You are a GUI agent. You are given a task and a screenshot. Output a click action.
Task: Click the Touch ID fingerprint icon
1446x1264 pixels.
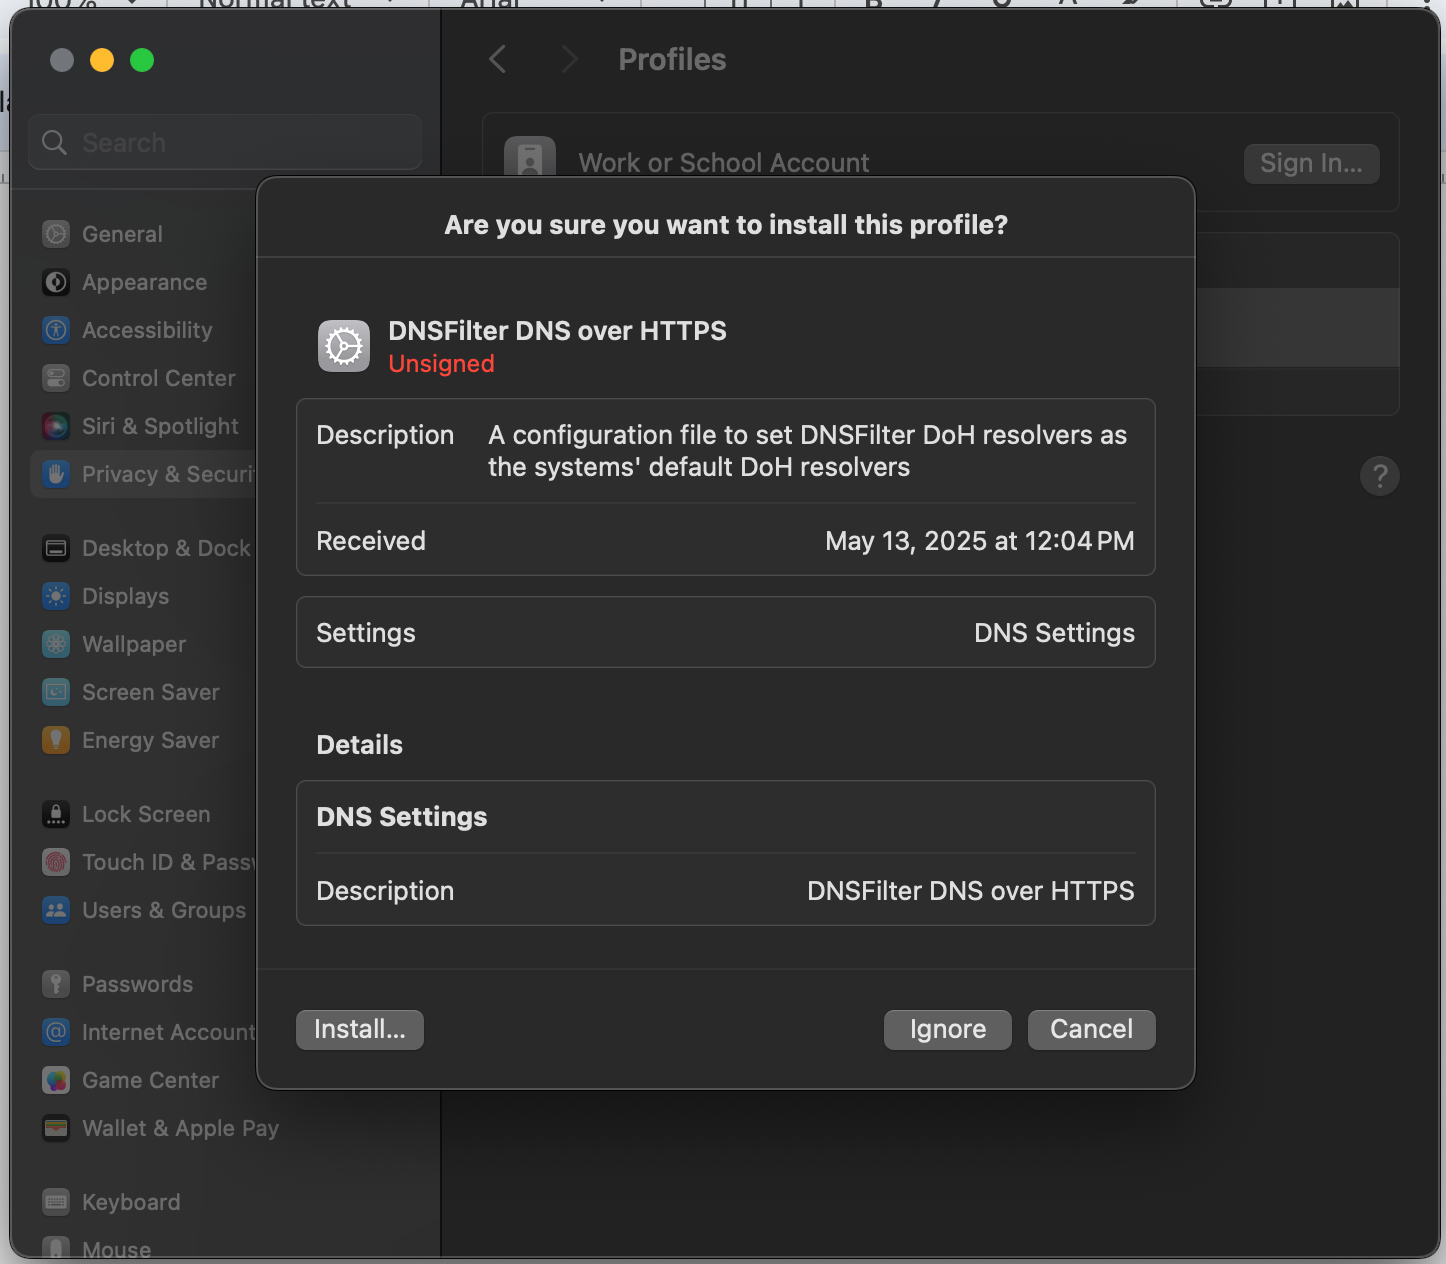(x=56, y=862)
